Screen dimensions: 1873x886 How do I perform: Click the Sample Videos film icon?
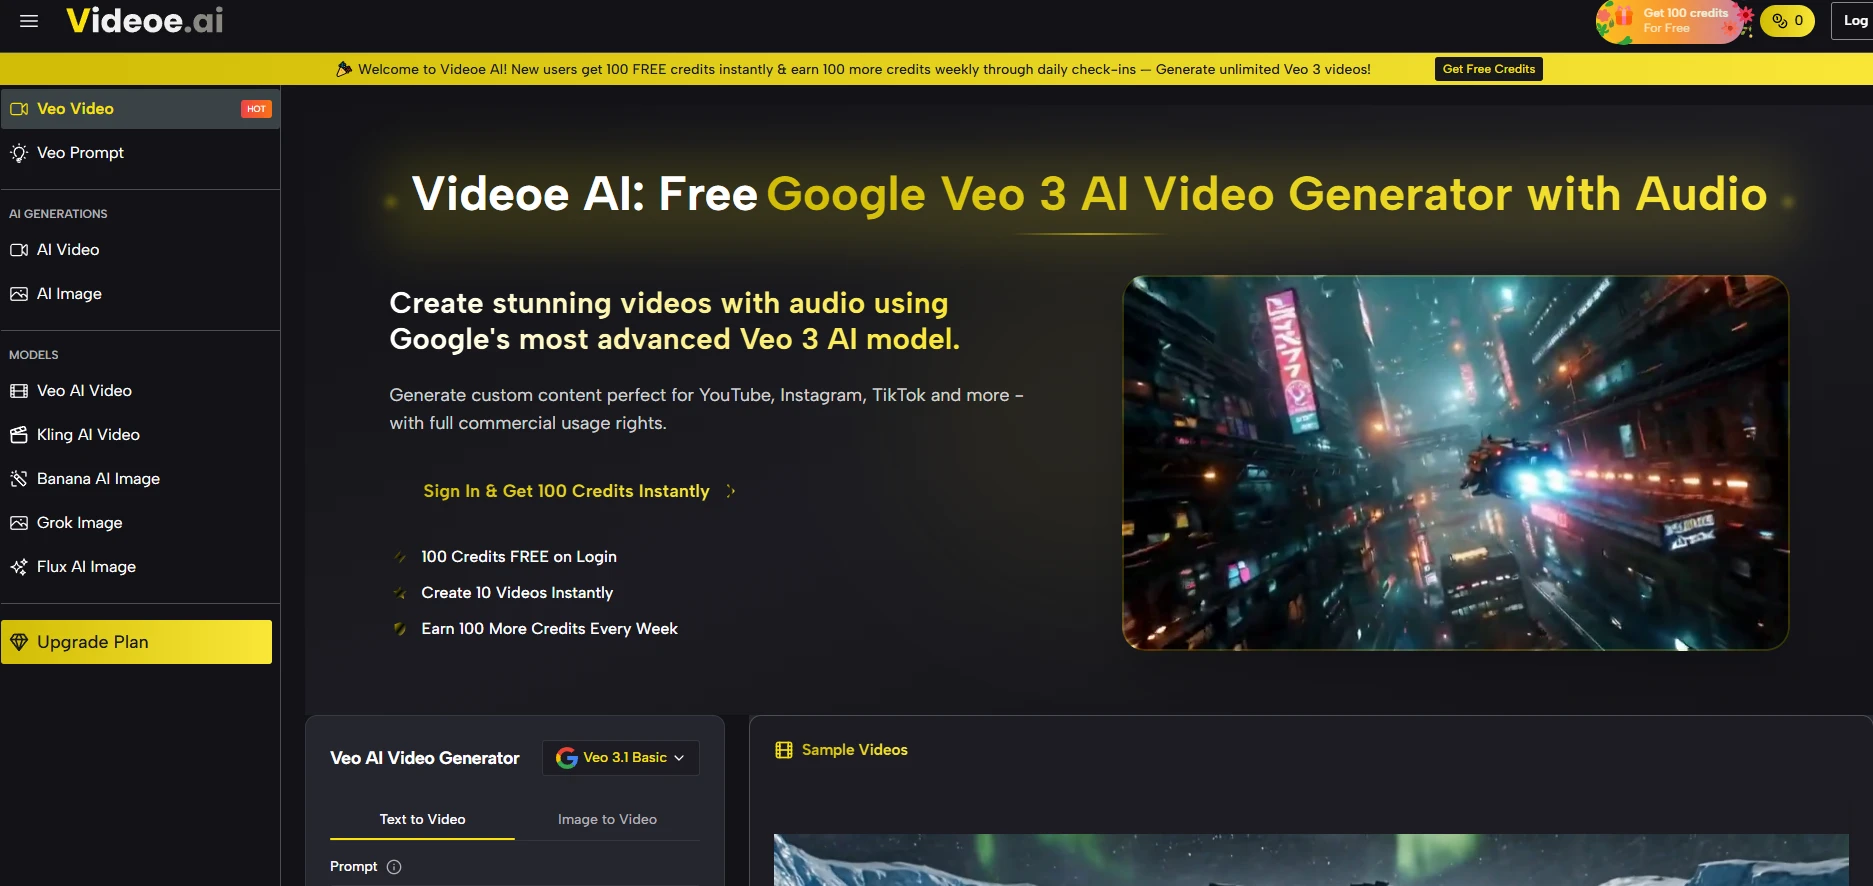pyautogui.click(x=784, y=750)
